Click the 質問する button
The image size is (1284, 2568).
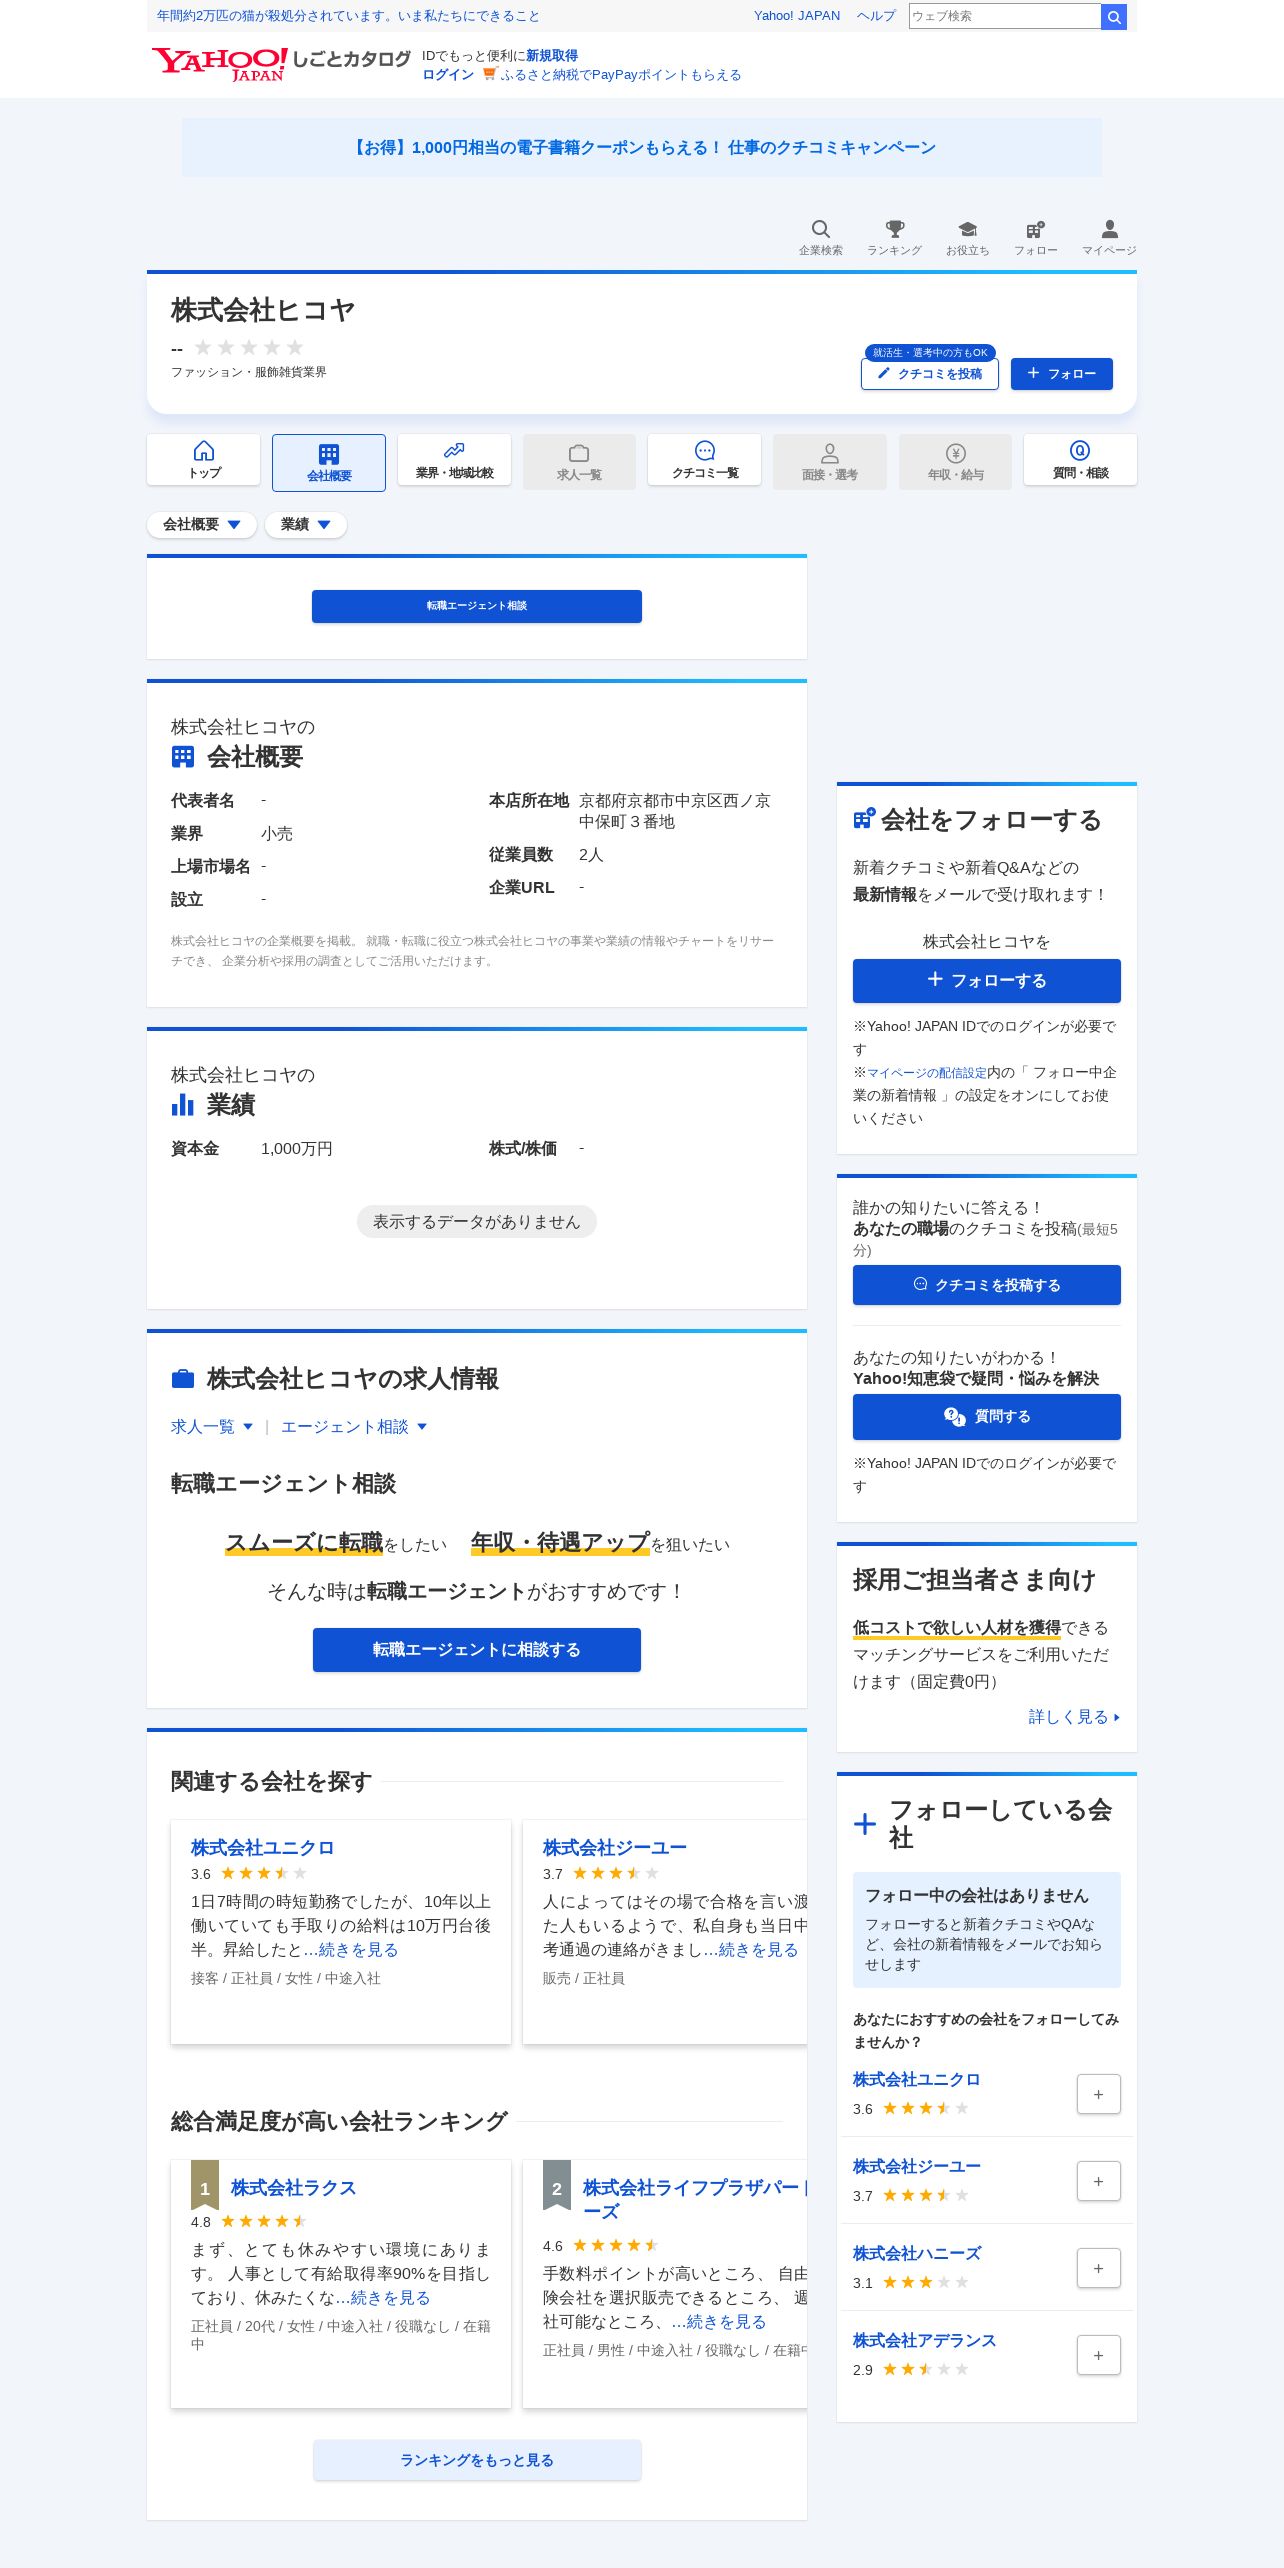point(987,1416)
